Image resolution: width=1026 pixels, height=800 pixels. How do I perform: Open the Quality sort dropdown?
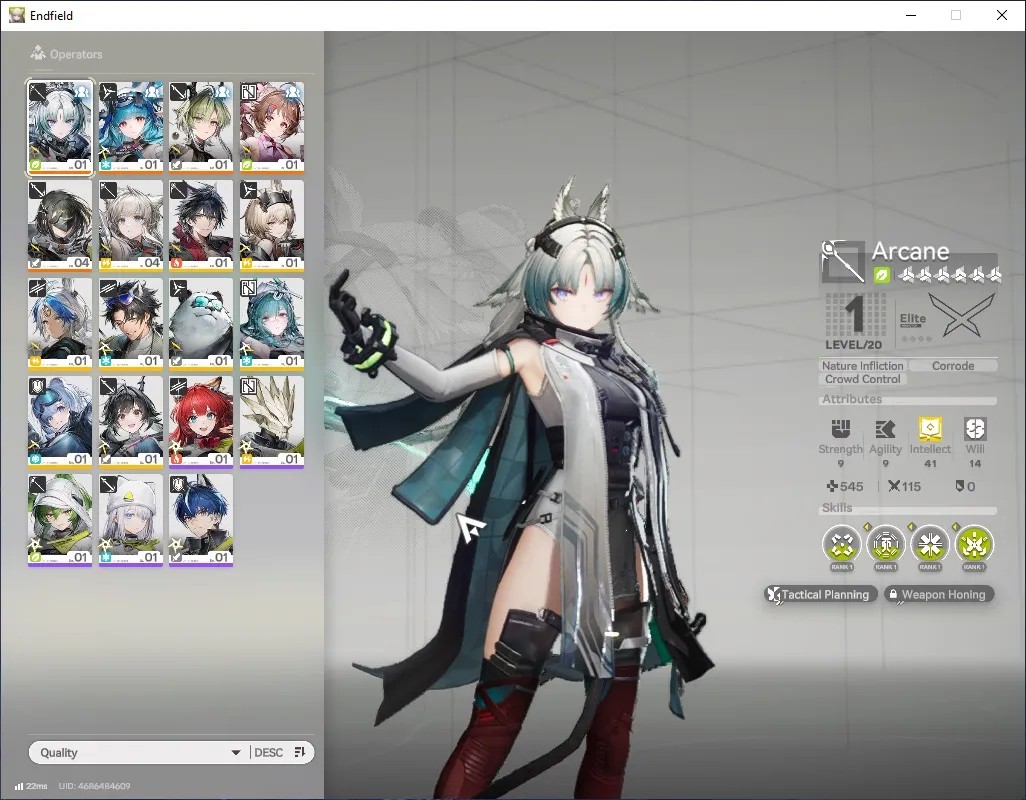pyautogui.click(x=139, y=752)
